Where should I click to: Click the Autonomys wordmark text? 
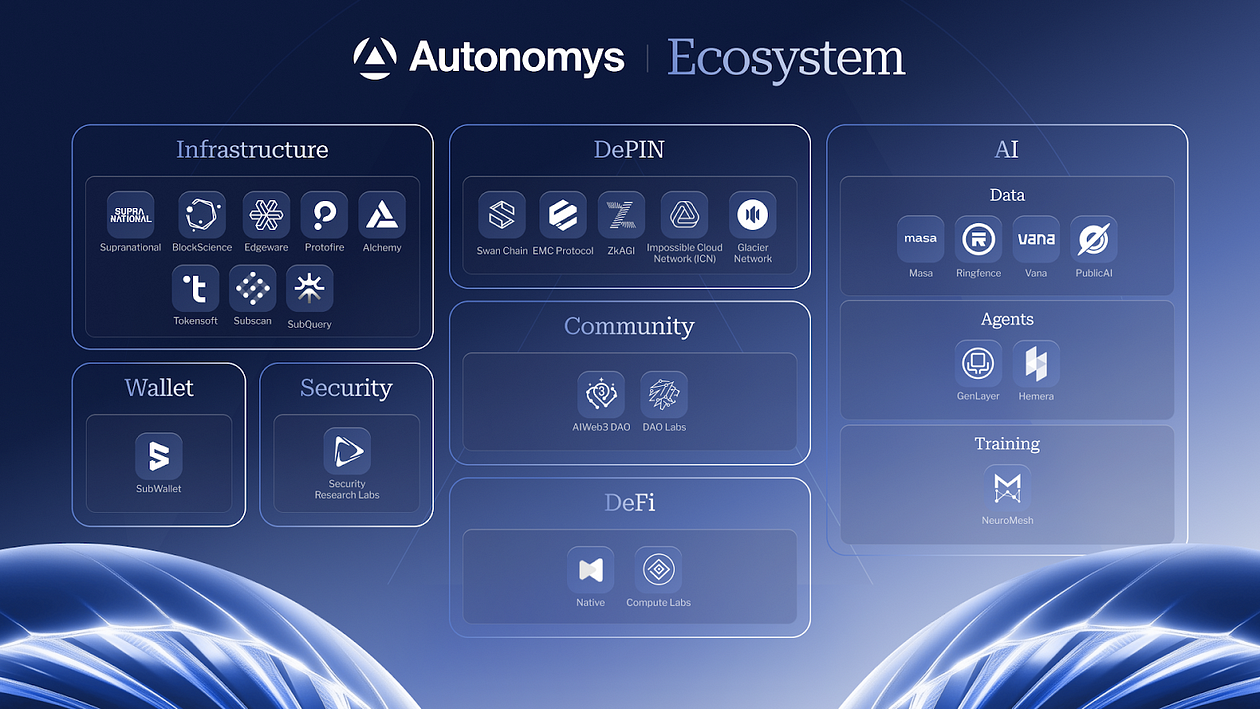[x=517, y=58]
